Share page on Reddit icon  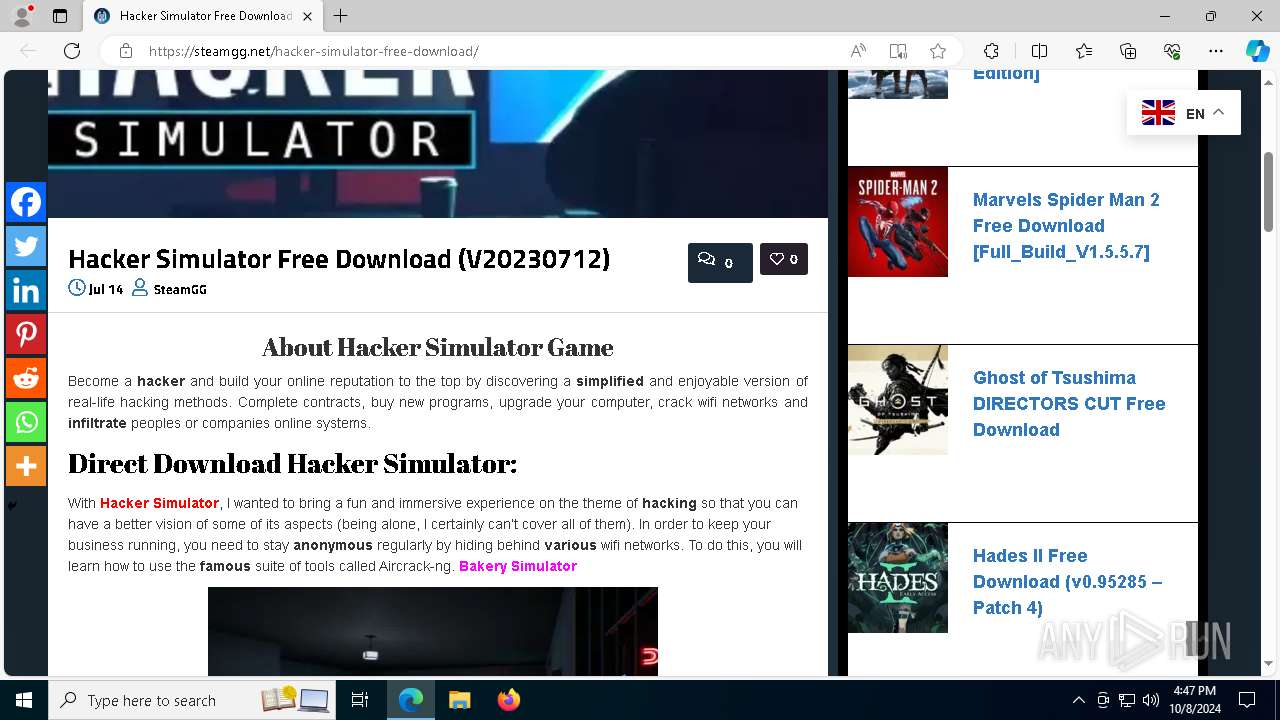[x=26, y=378]
